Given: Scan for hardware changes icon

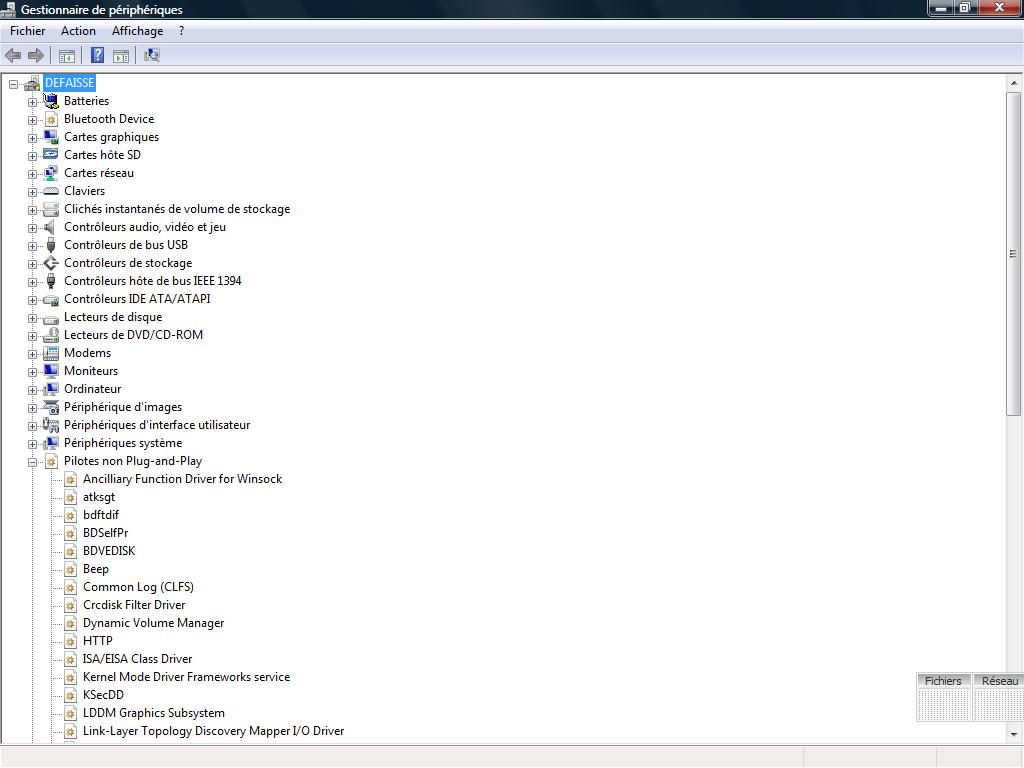Looking at the screenshot, I should click(x=152, y=56).
